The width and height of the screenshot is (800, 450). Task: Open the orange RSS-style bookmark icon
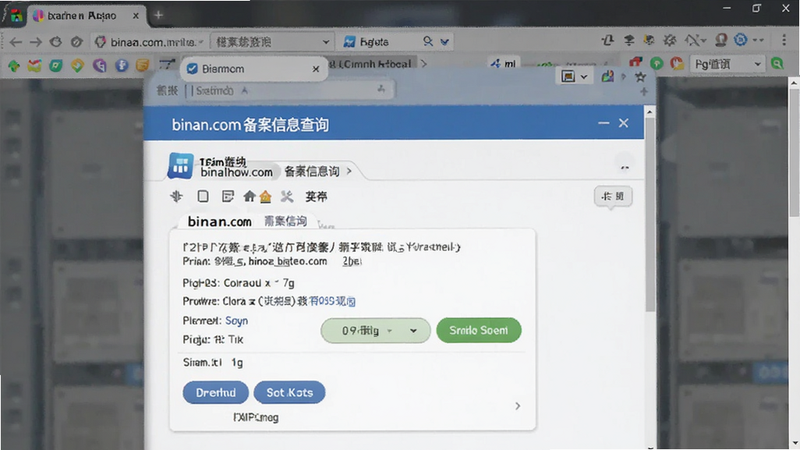pyautogui.click(x=142, y=65)
